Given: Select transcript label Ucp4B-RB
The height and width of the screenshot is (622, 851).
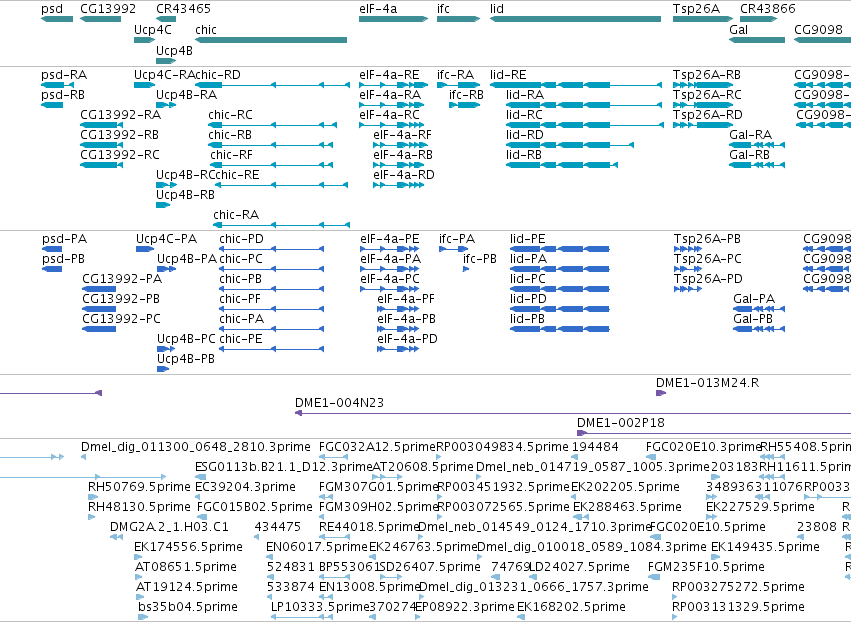Looking at the screenshot, I should (x=186, y=194).
